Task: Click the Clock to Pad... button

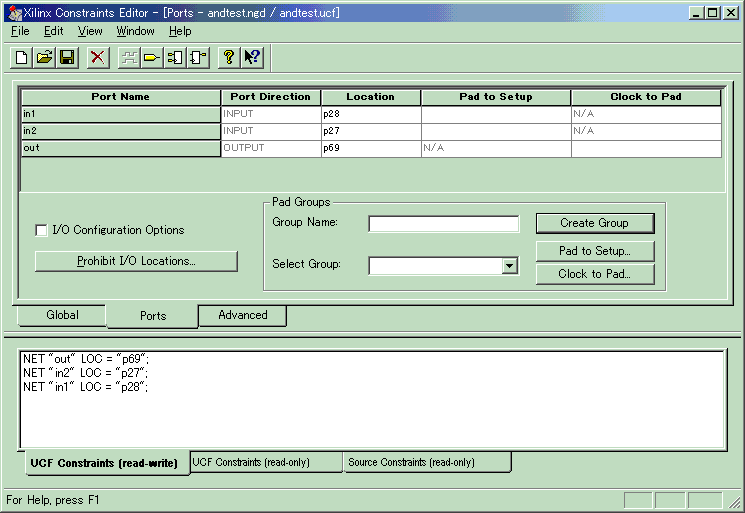Action: pos(595,274)
